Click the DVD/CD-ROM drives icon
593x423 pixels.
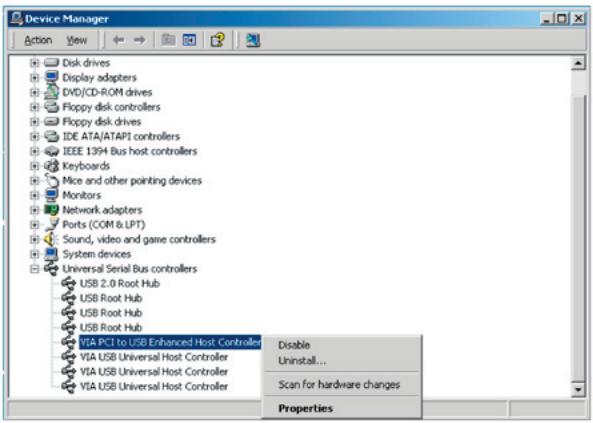[x=51, y=92]
